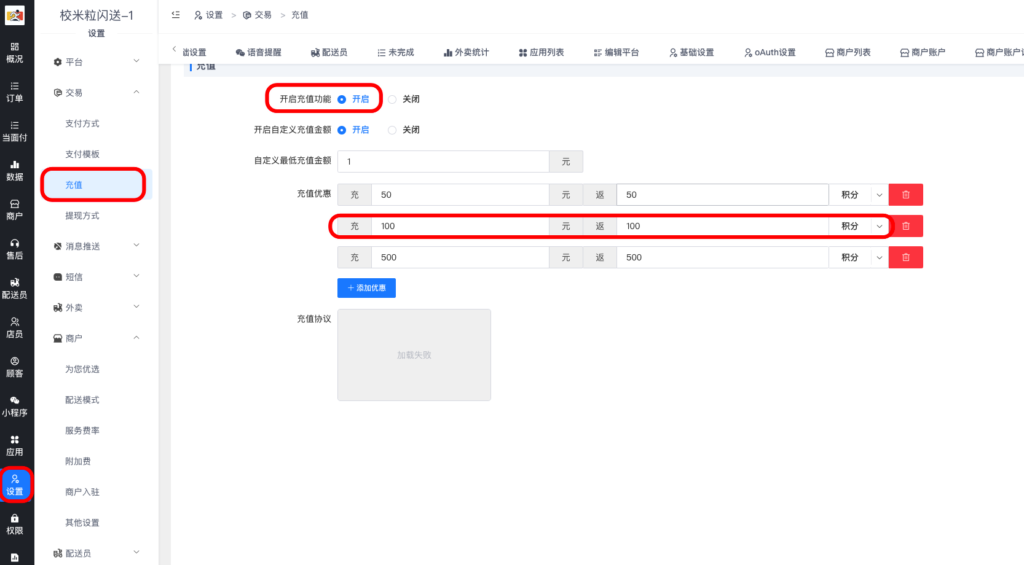The height and width of the screenshot is (565, 1024).
Task: Open the 顾客 customer icon
Action: click(14, 367)
